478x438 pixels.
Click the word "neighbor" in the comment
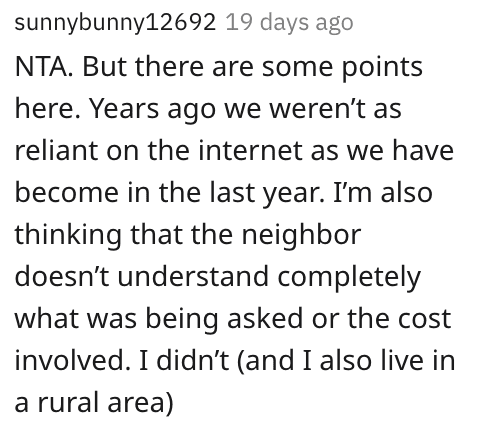pyautogui.click(x=301, y=236)
